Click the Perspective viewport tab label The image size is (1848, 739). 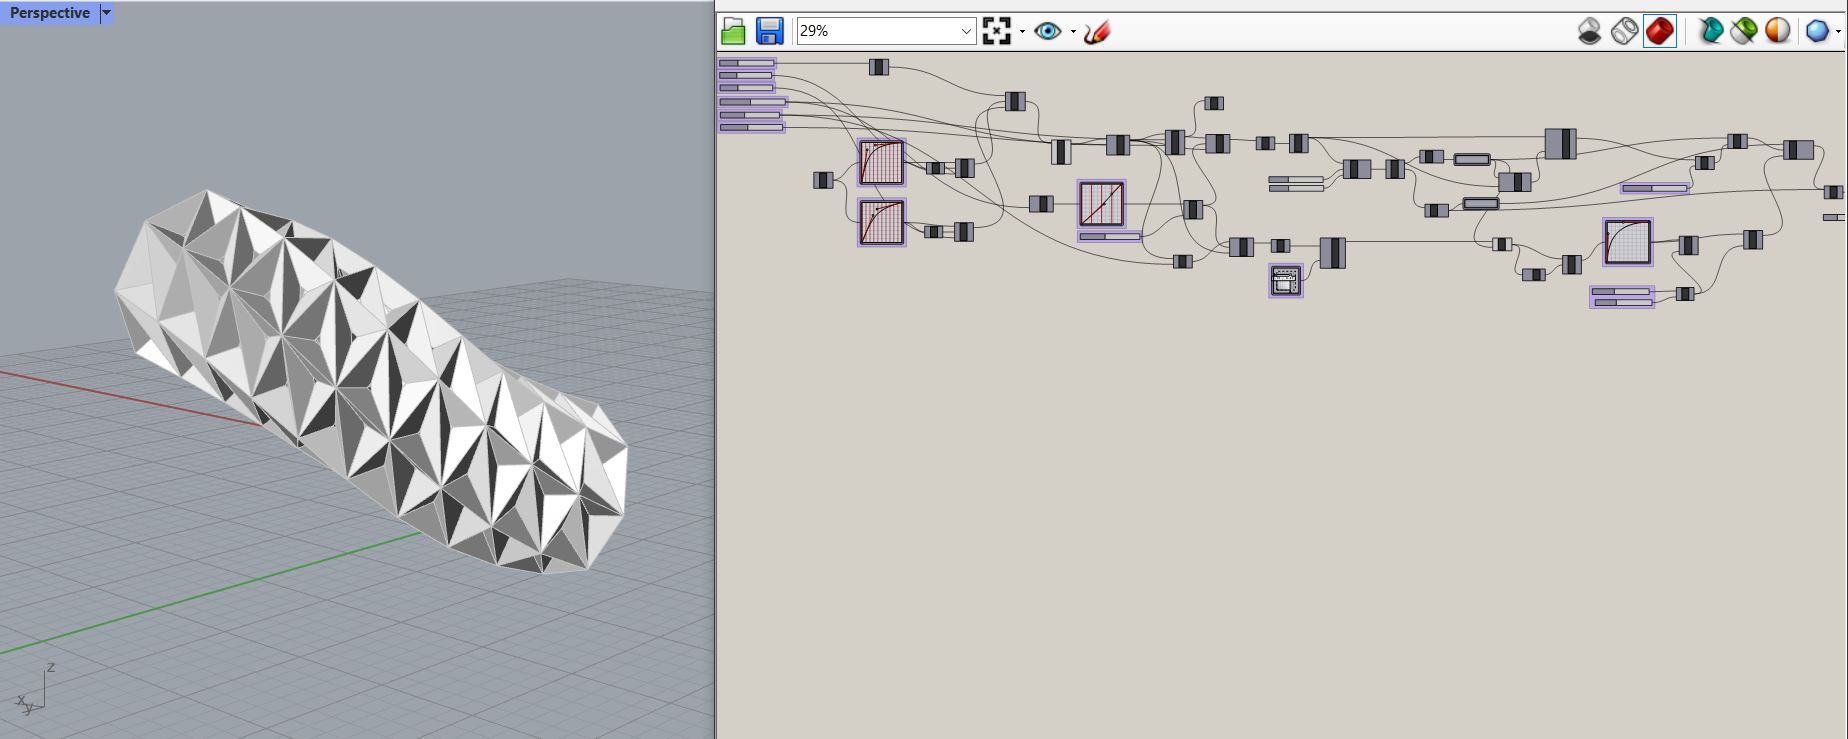point(50,13)
